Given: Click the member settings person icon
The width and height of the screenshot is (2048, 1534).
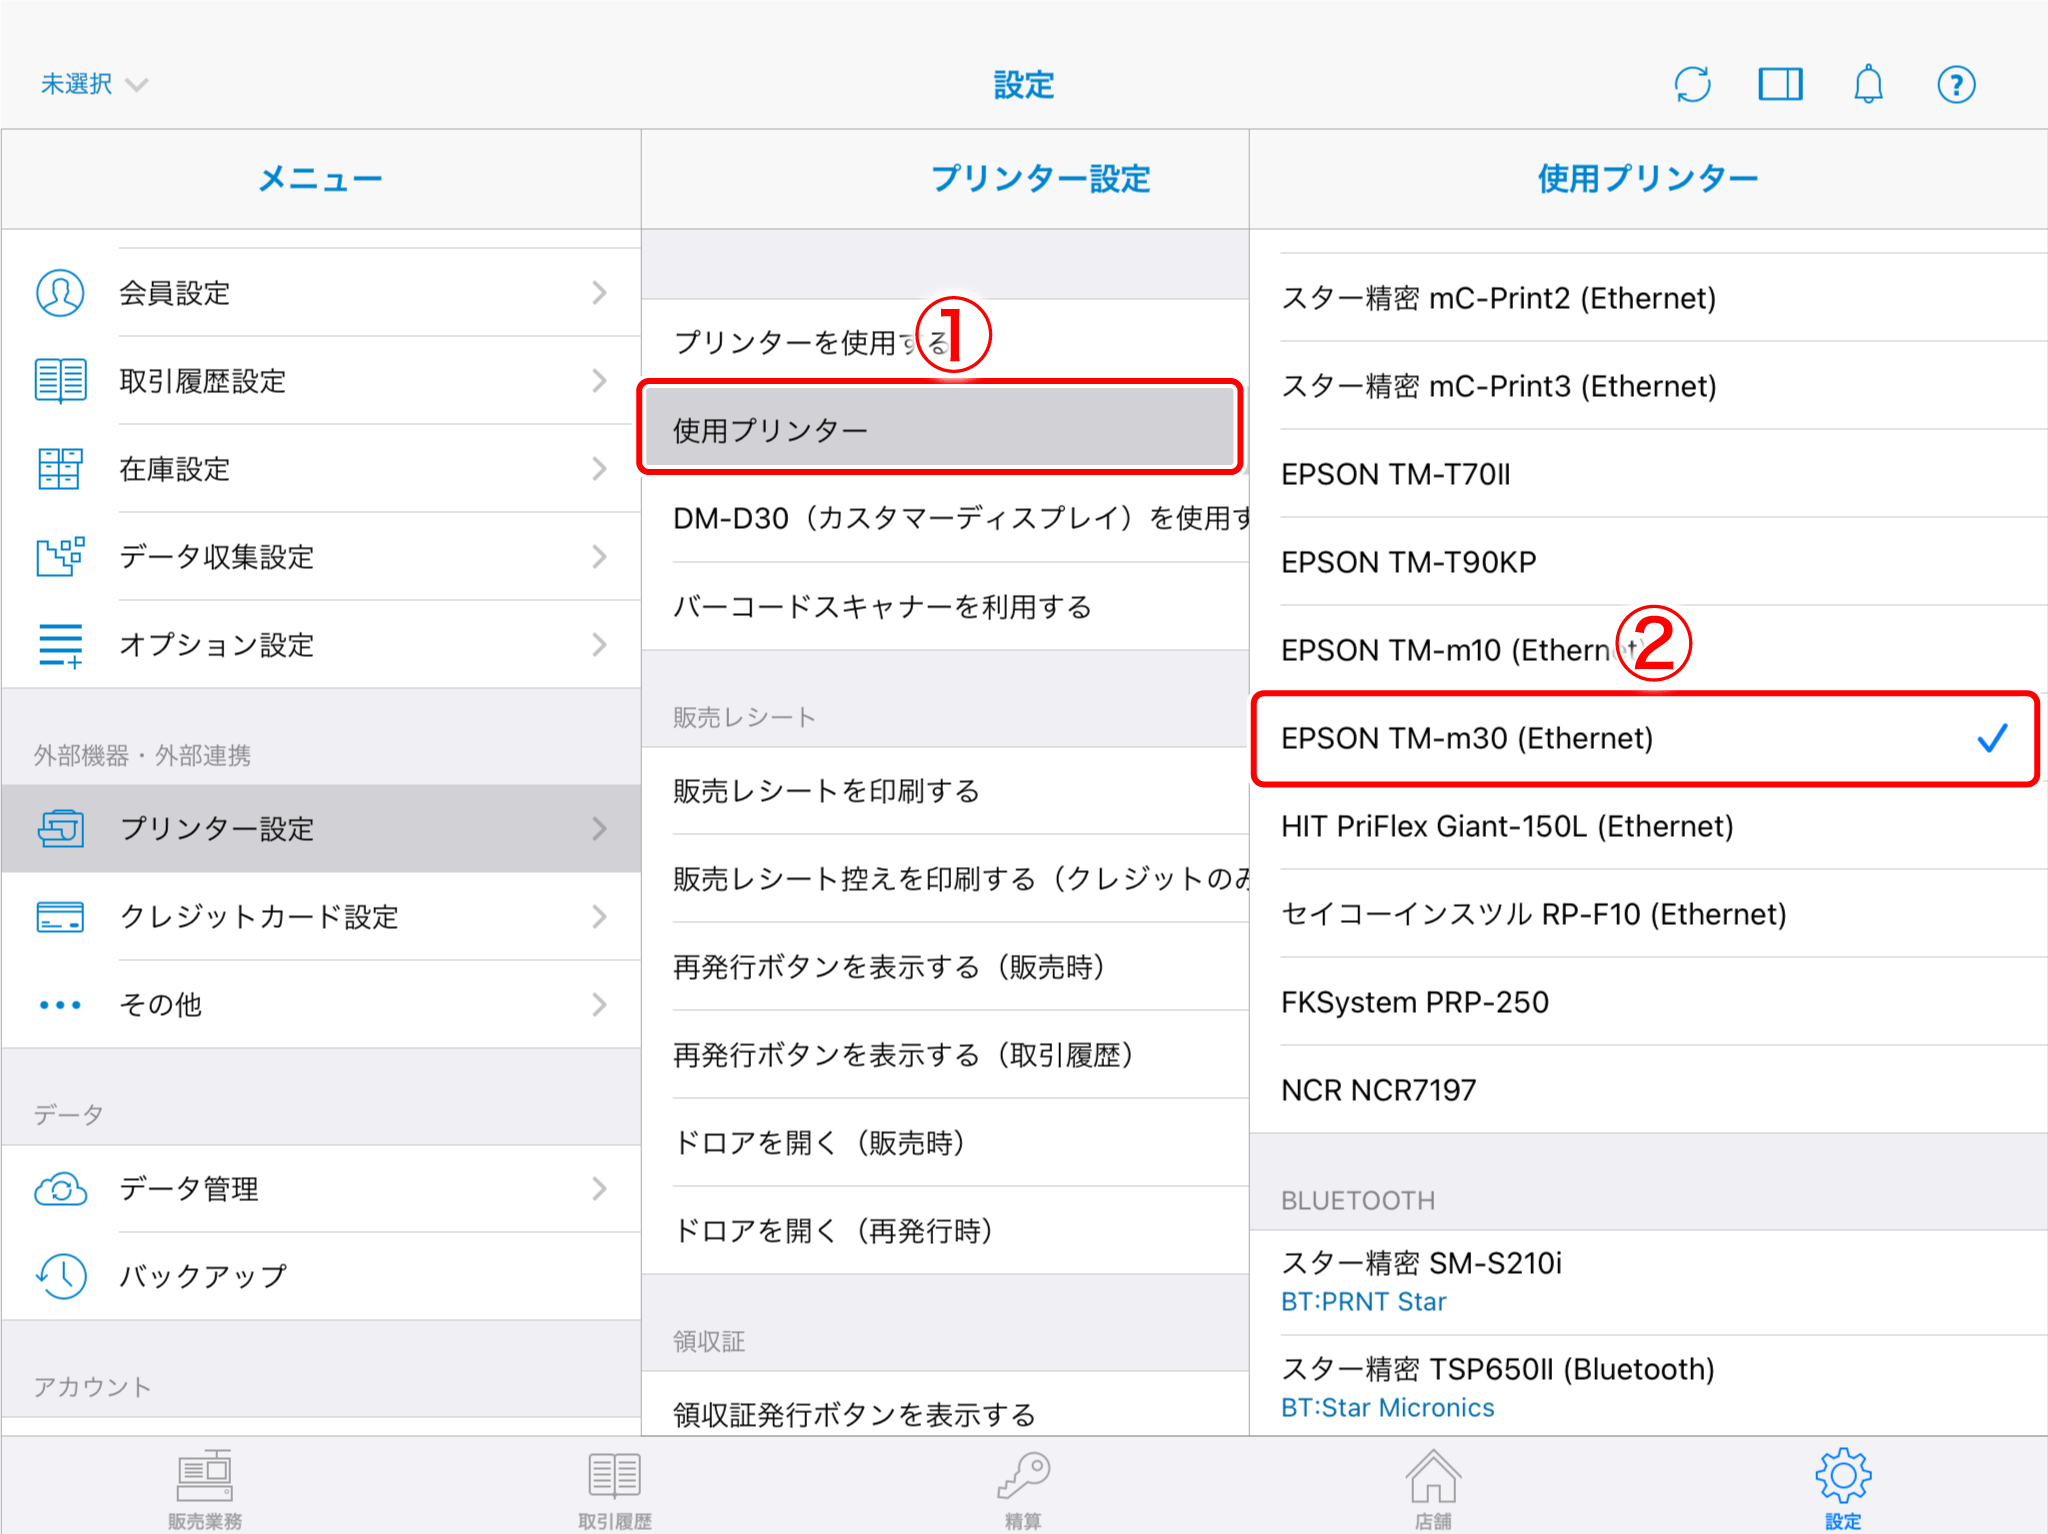Looking at the screenshot, I should [60, 293].
